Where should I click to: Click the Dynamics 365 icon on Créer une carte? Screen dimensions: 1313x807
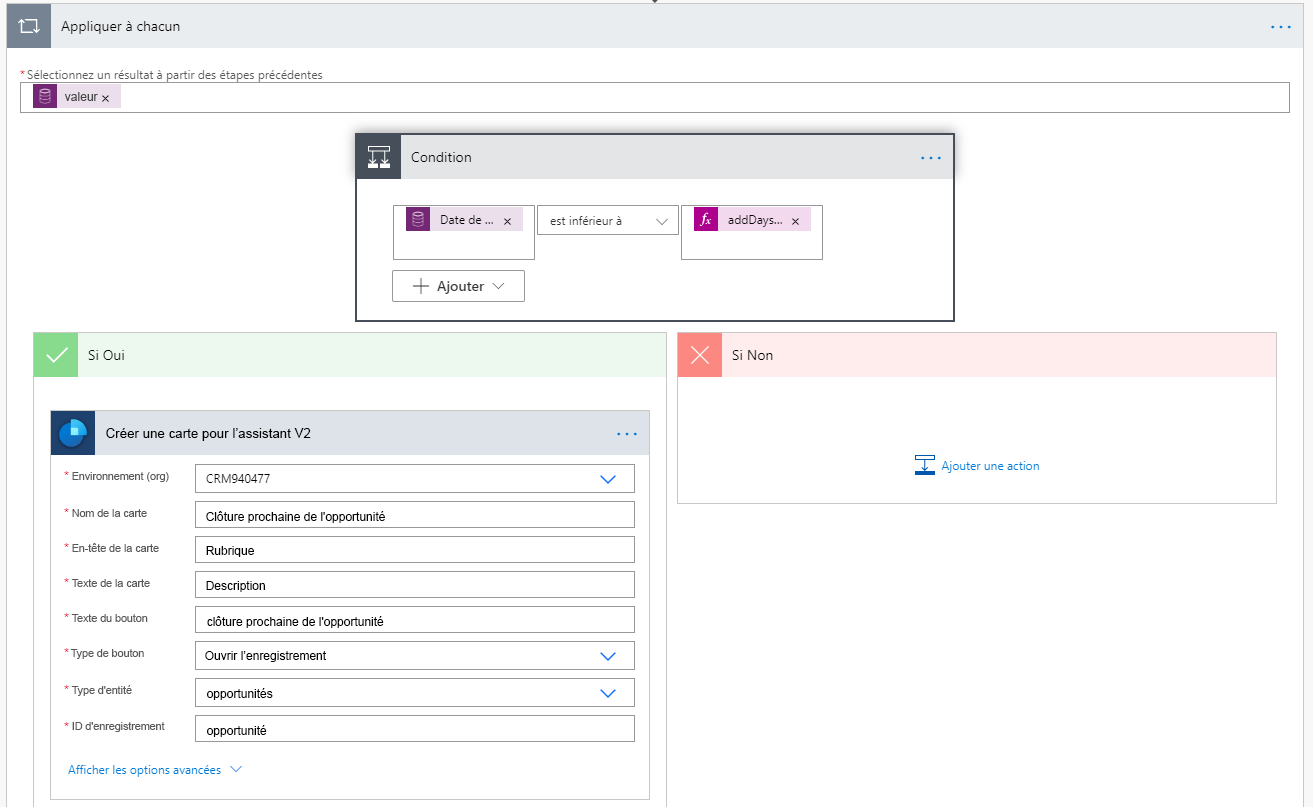(x=72, y=432)
